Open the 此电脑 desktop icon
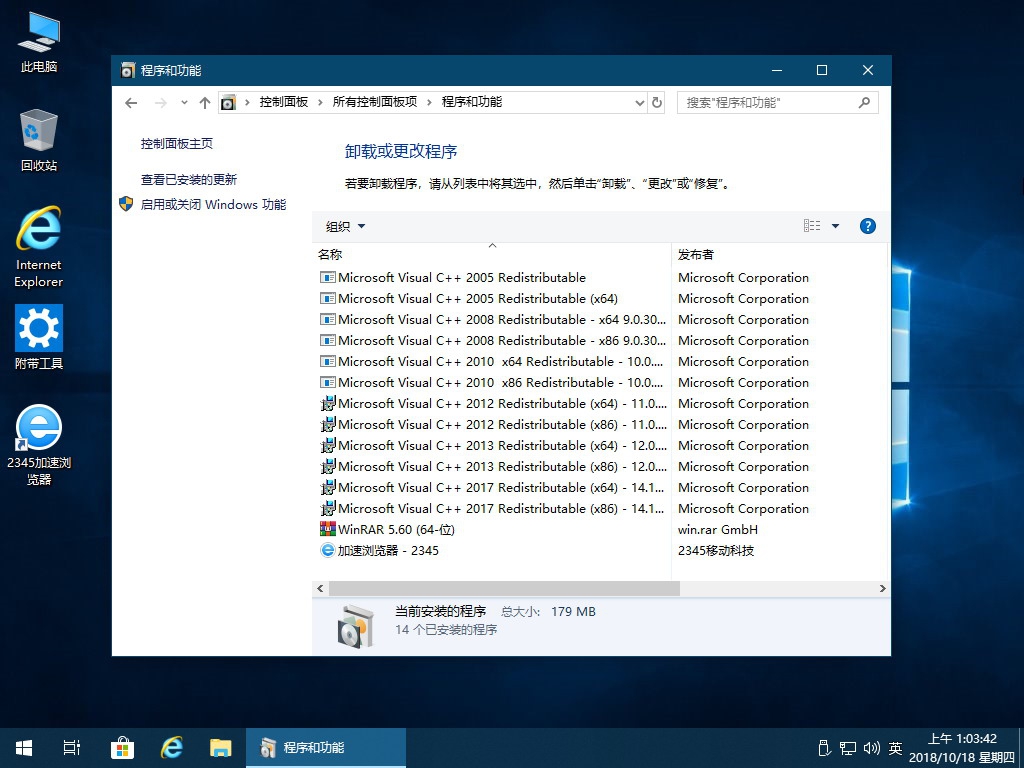This screenshot has height=768, width=1024. (x=39, y=42)
